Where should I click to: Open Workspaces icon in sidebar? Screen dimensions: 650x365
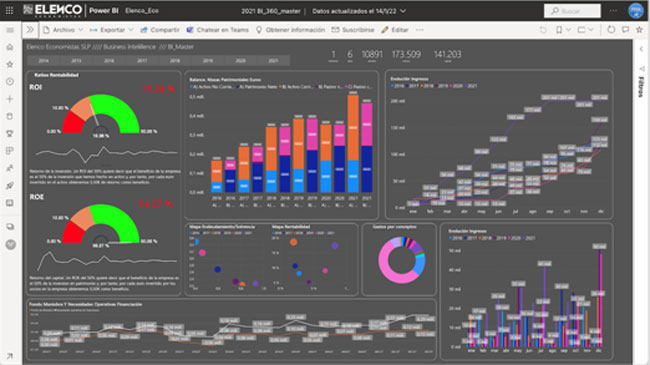(x=10, y=226)
